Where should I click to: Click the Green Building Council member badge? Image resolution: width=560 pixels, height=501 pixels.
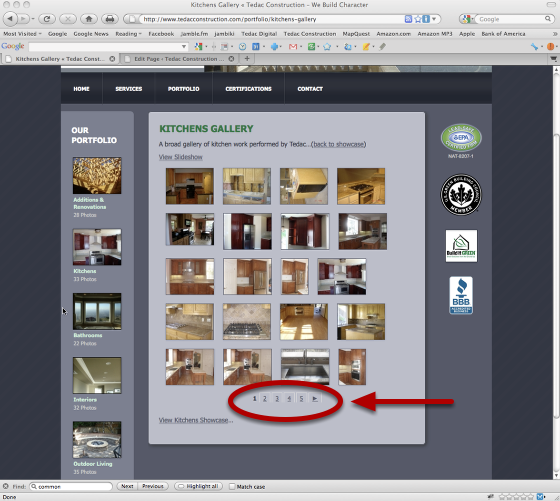461,195
